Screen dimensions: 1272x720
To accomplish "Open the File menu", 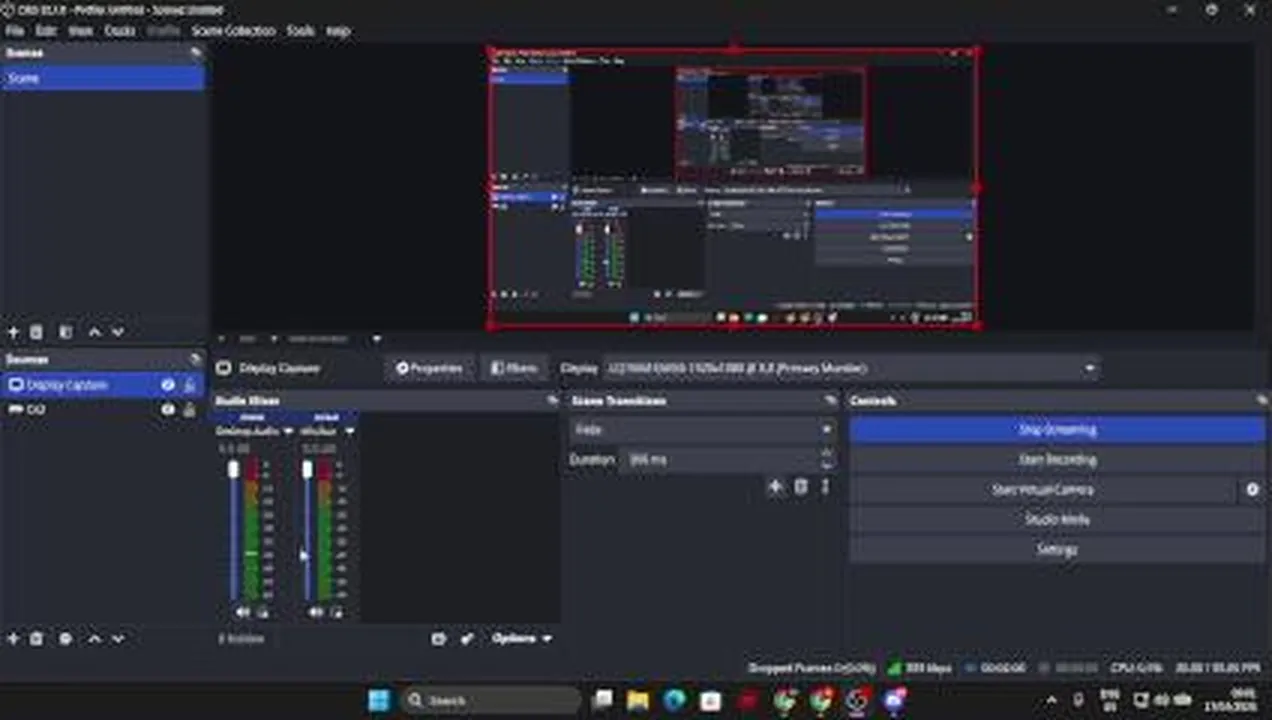I will [x=14, y=31].
